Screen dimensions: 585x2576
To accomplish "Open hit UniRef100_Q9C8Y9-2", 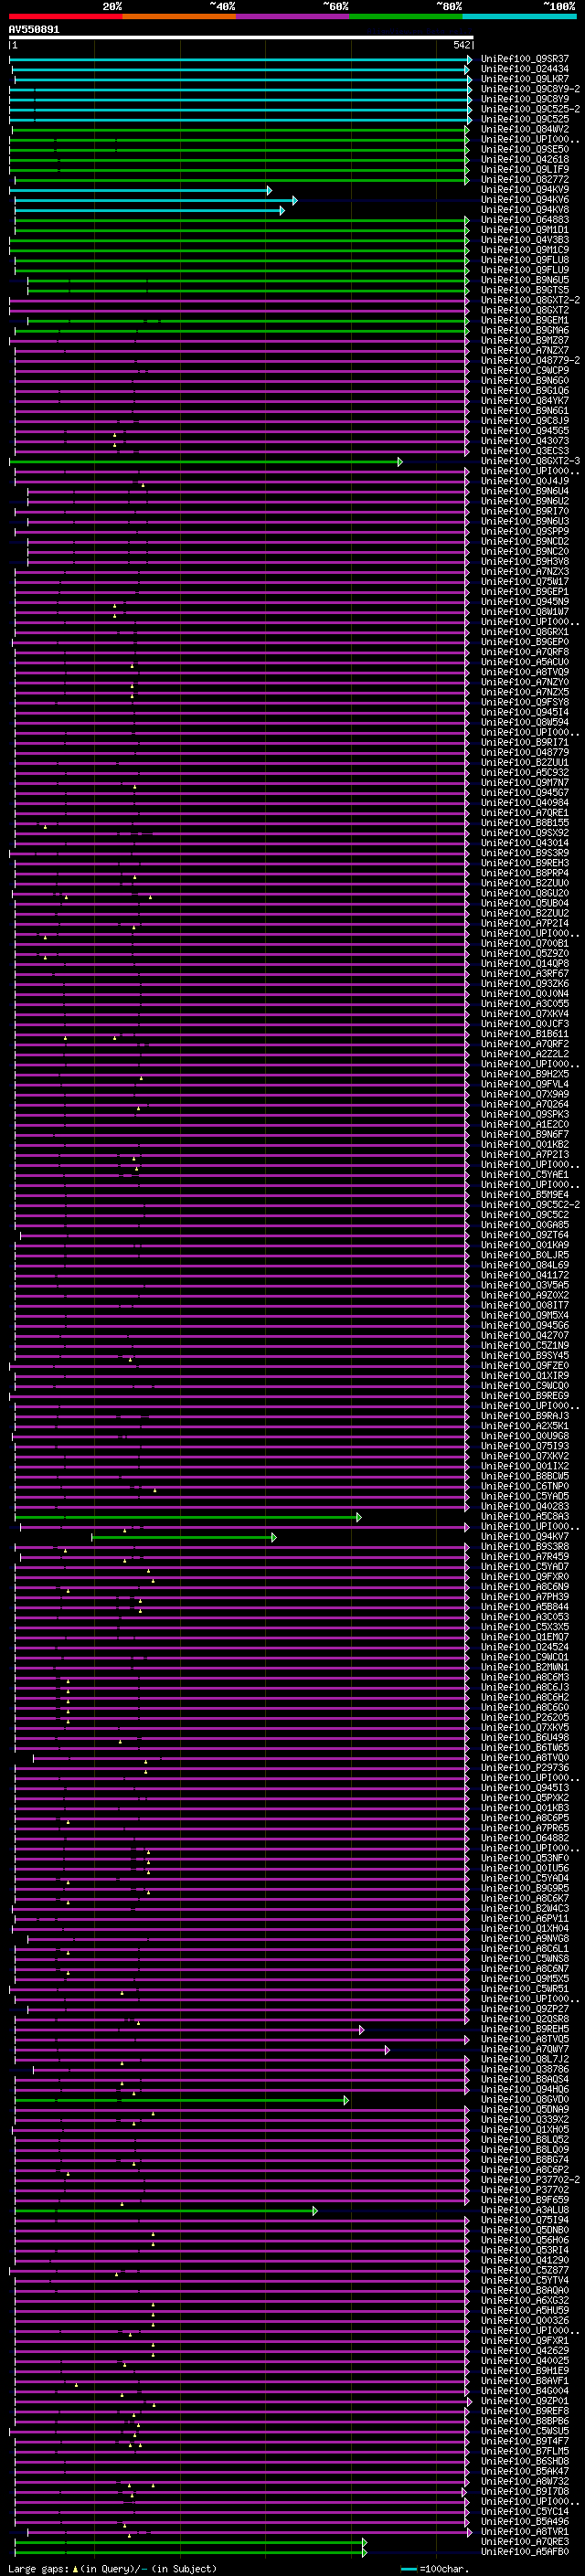I will (x=530, y=89).
